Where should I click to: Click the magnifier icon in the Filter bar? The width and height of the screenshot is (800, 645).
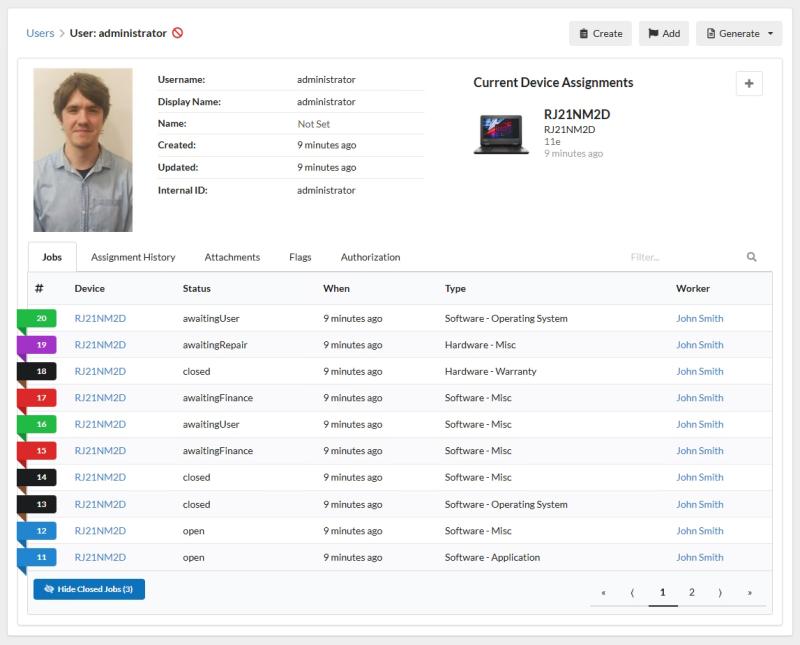point(750,257)
